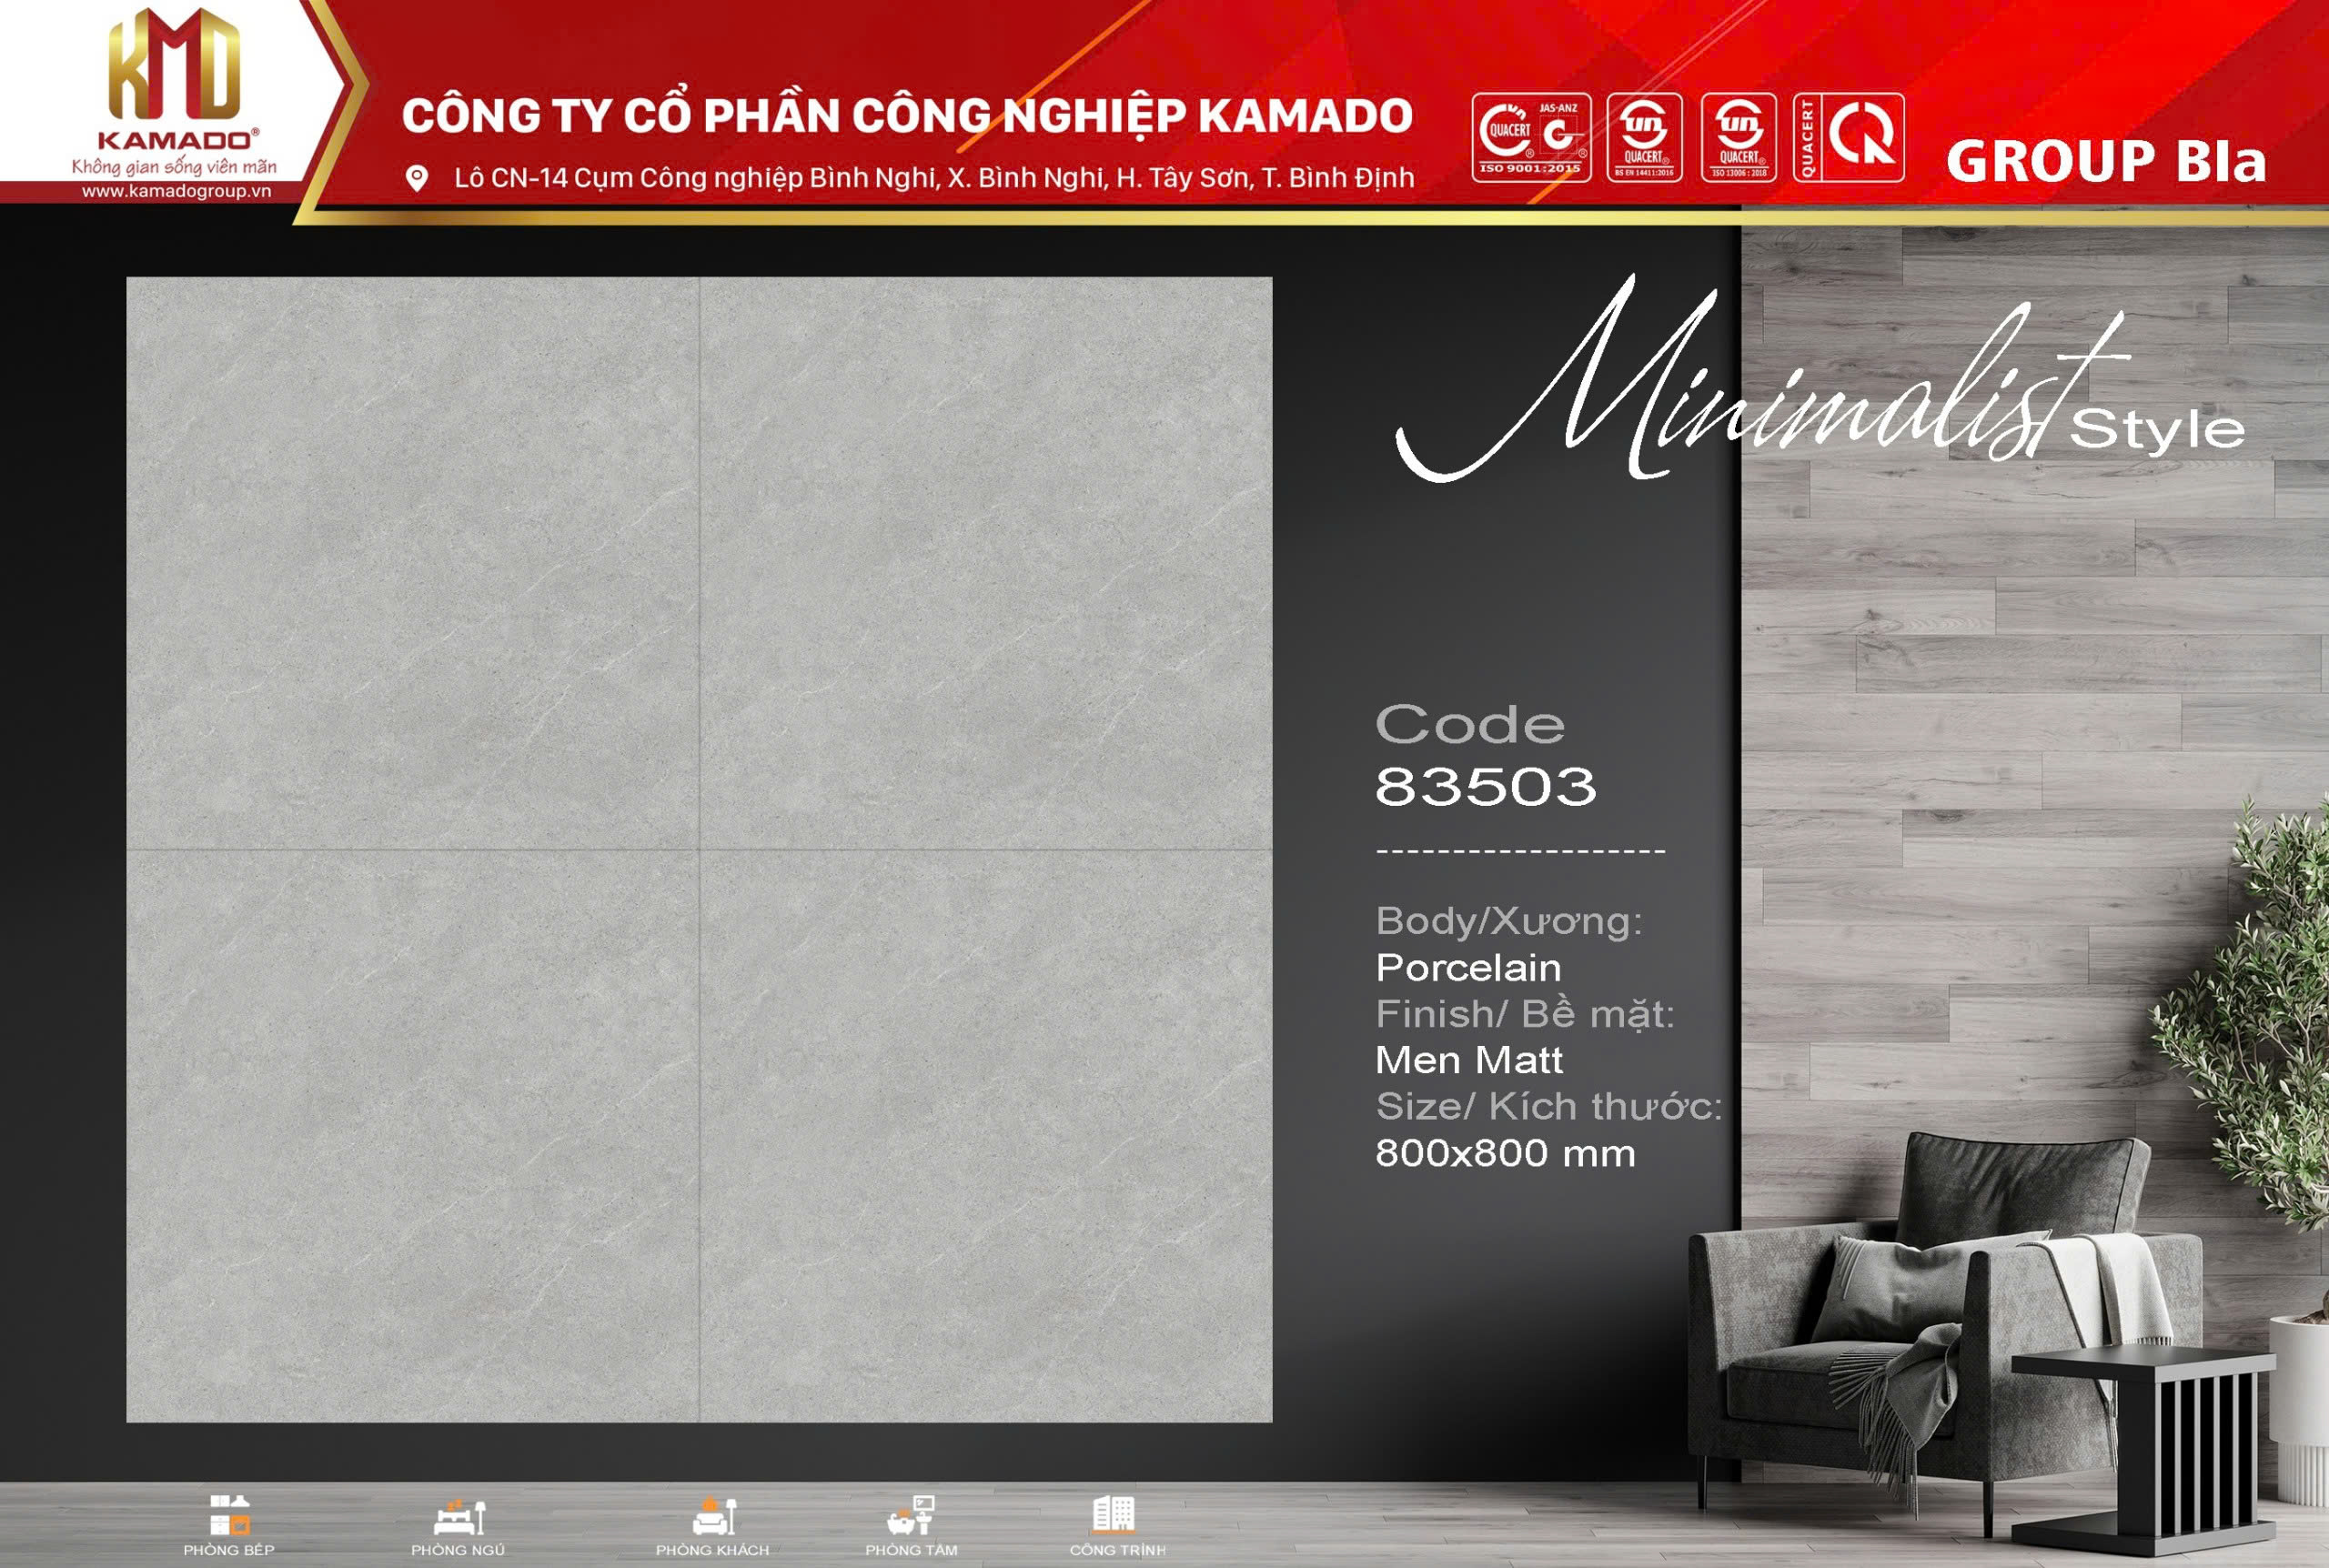Open the www.kamadogroup.vn website link

[176, 191]
